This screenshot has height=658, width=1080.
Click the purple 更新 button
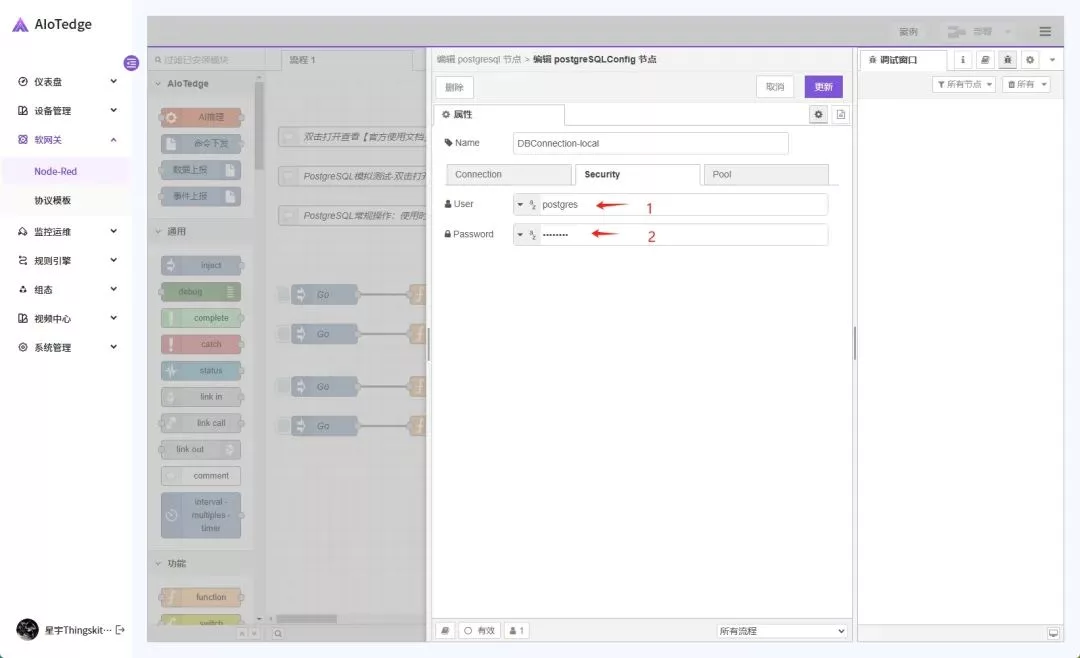[823, 87]
